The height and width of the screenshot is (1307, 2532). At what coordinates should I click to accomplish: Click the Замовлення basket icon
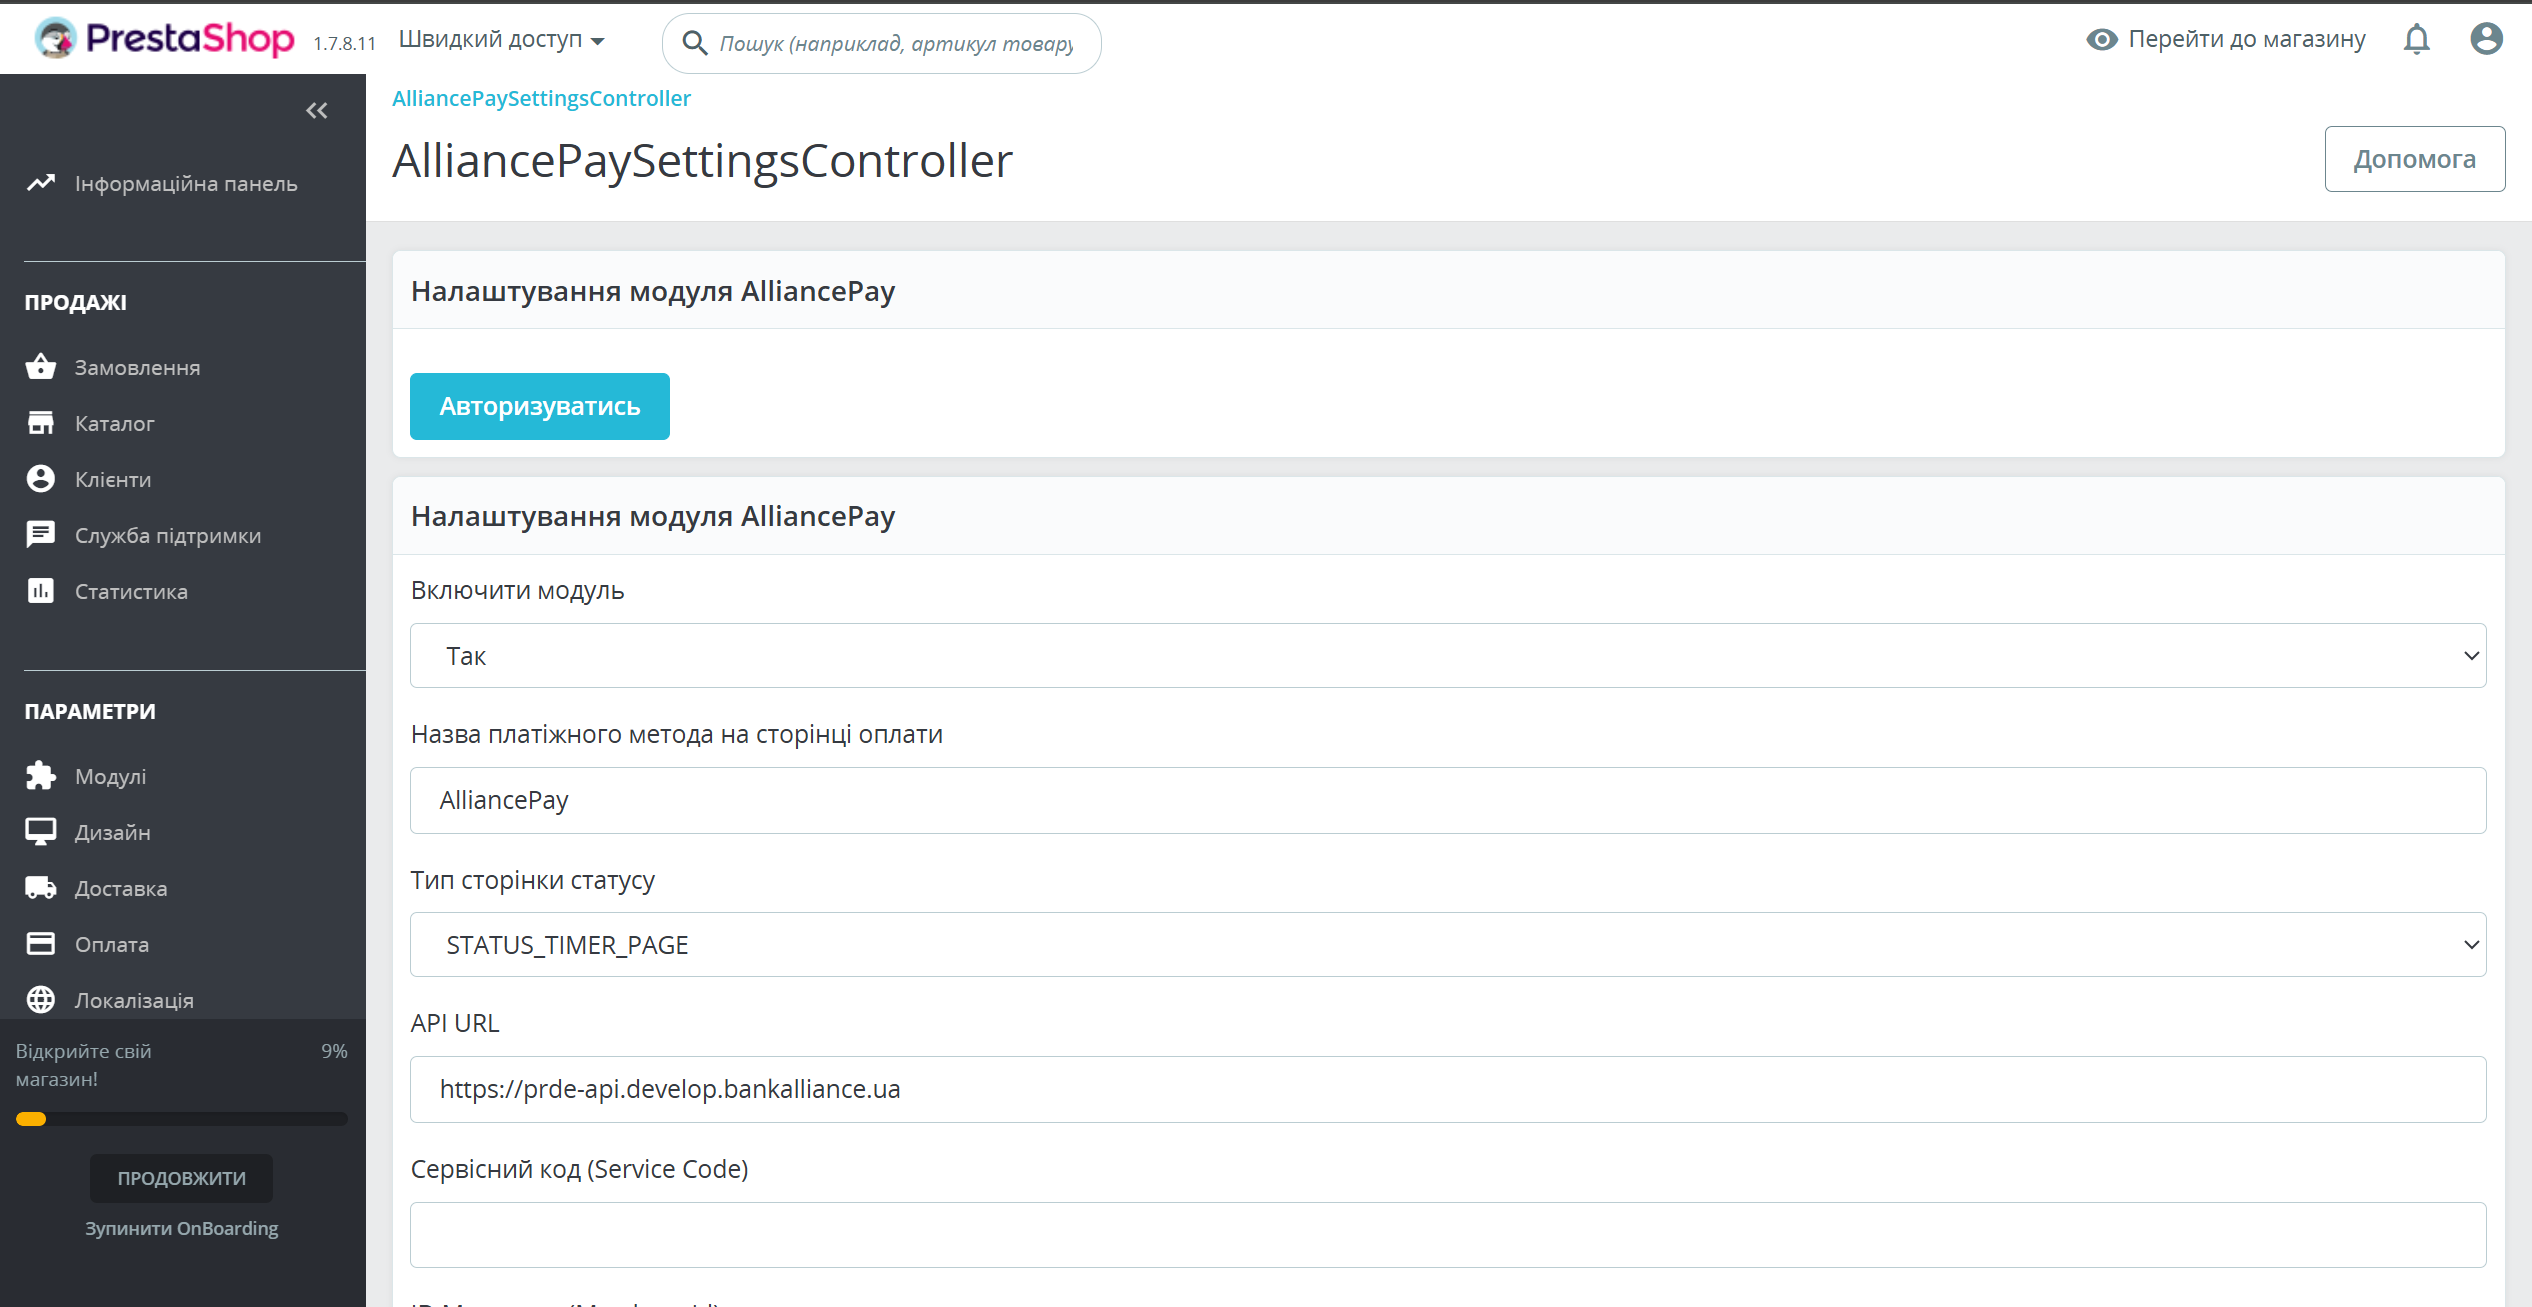click(x=41, y=367)
